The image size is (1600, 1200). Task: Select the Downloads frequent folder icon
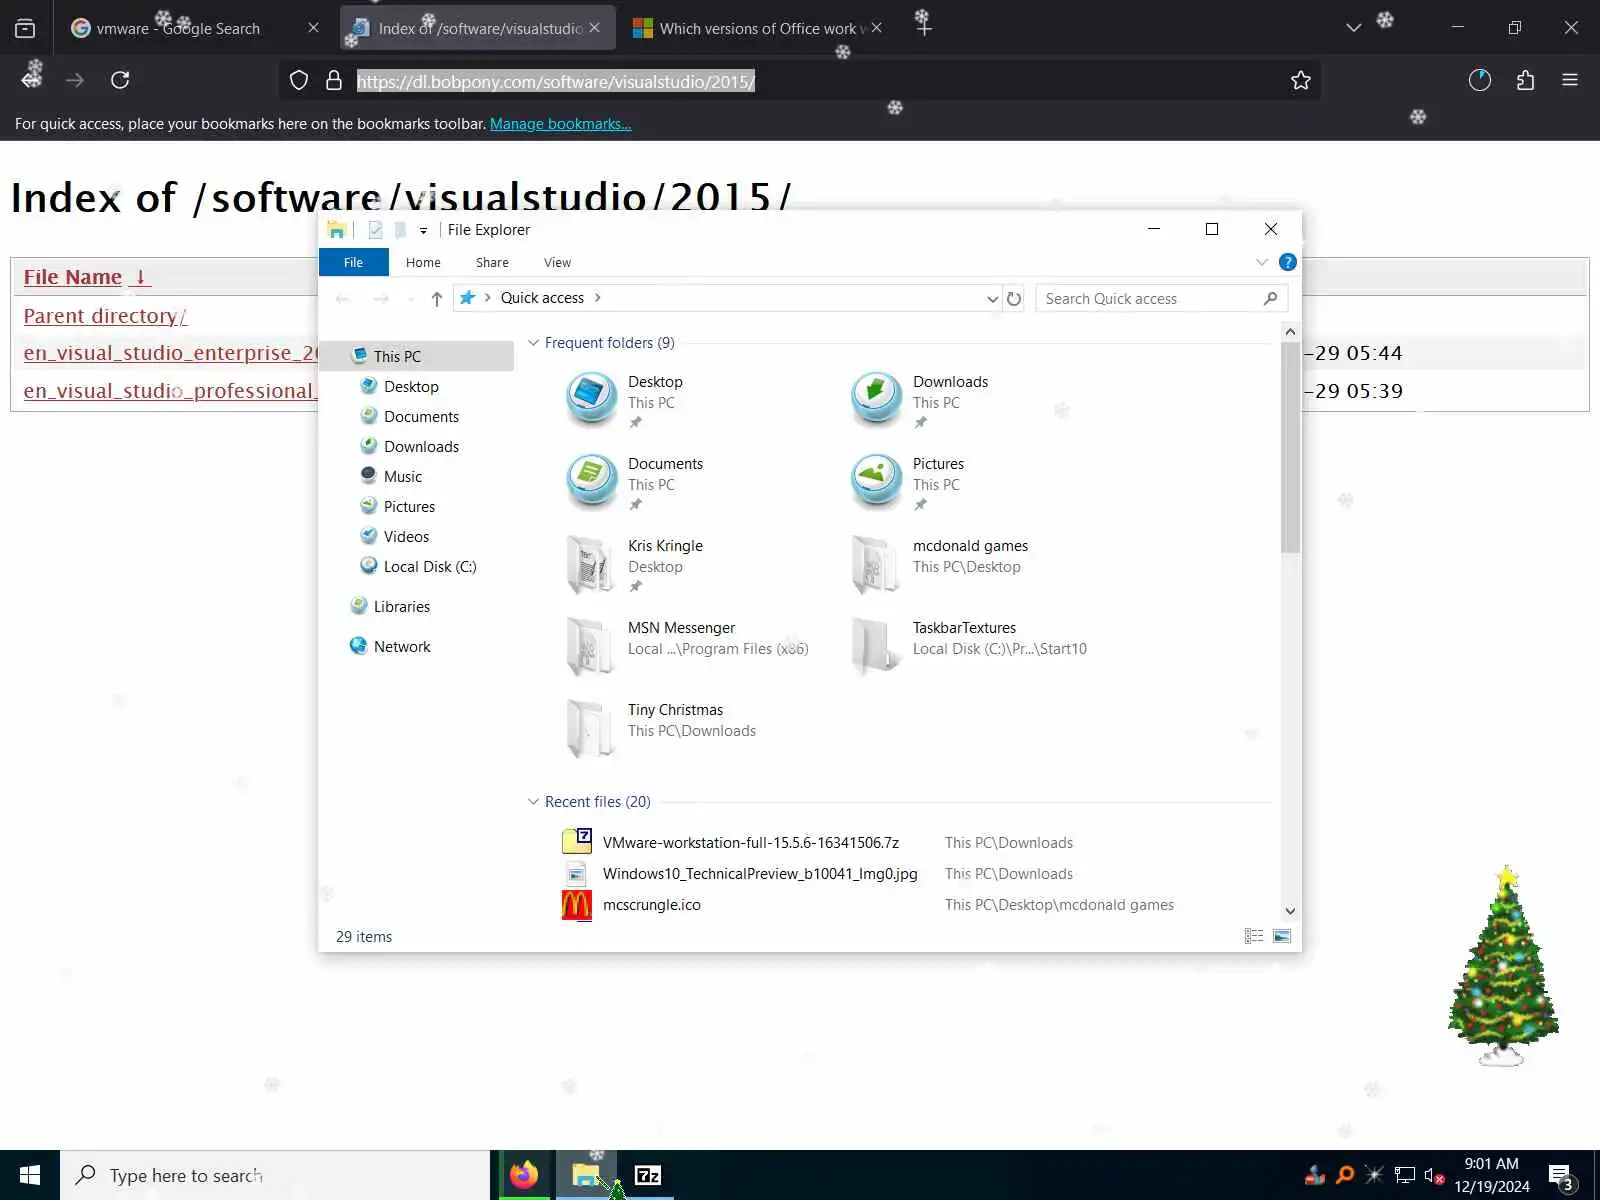pyautogui.click(x=876, y=398)
